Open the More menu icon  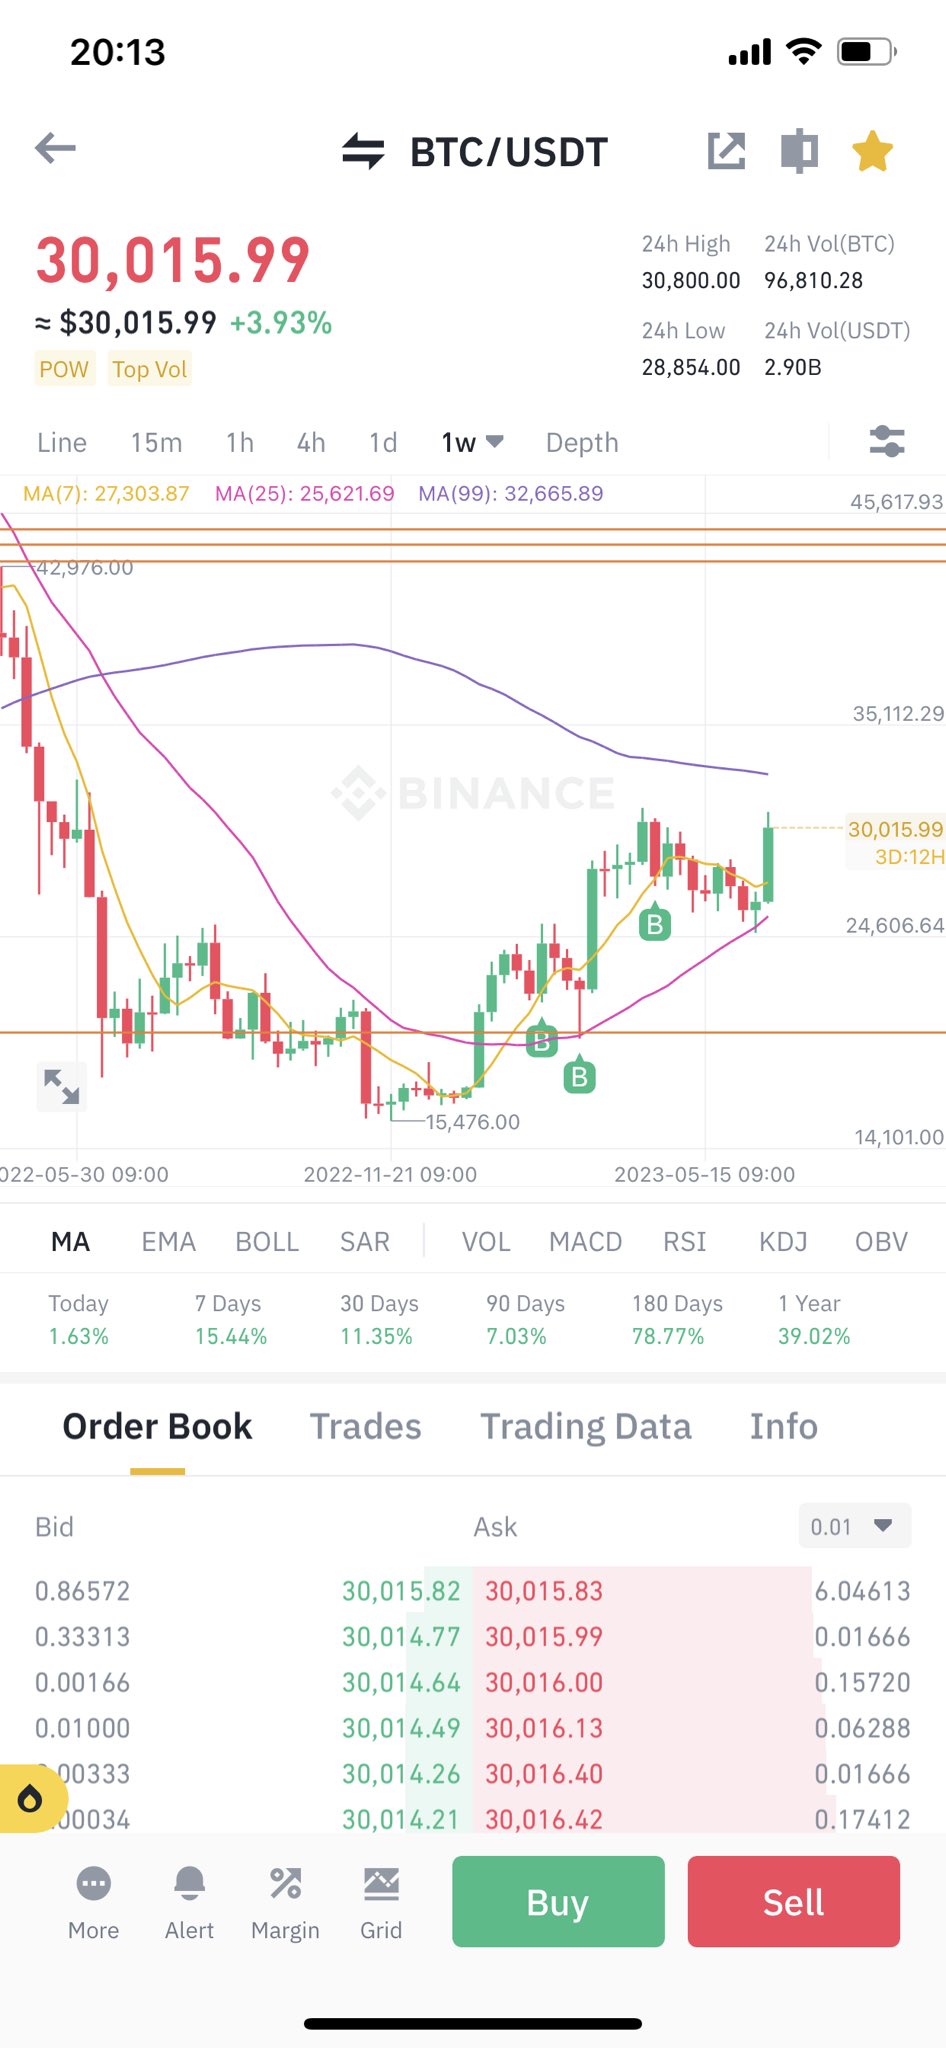(x=94, y=1884)
